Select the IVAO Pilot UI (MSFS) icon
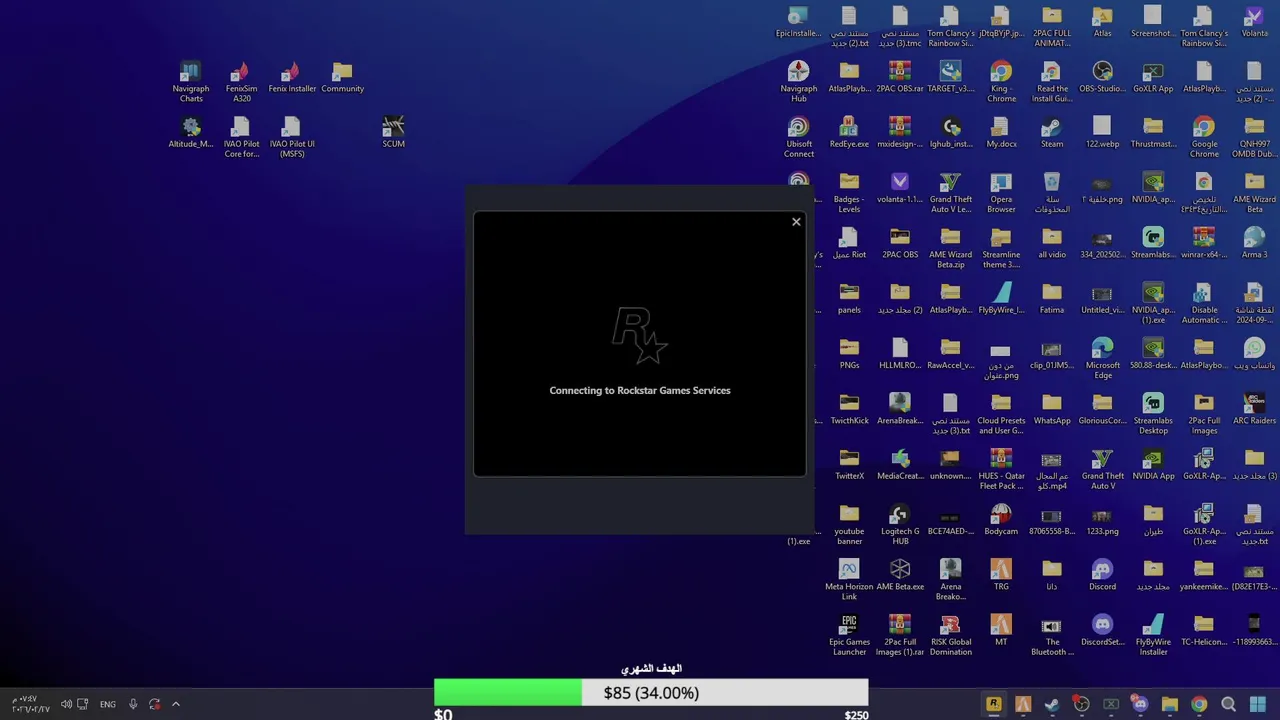Image resolution: width=1280 pixels, height=720 pixels. (292, 137)
